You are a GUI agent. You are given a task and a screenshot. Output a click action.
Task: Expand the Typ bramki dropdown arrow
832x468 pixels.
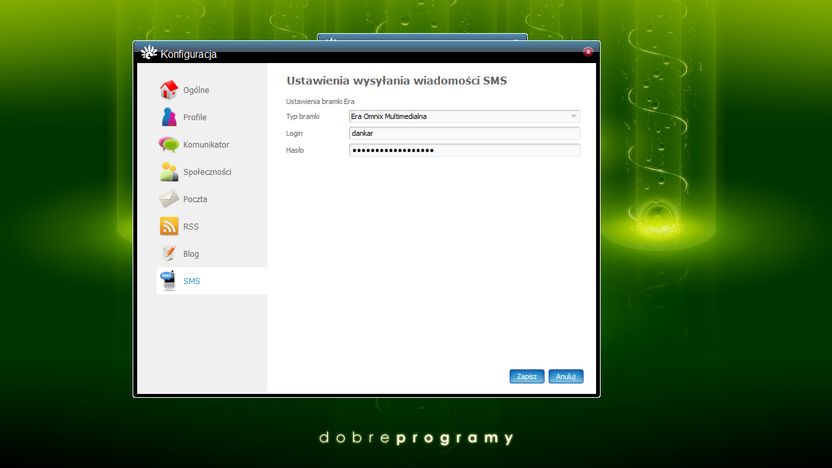(x=574, y=116)
